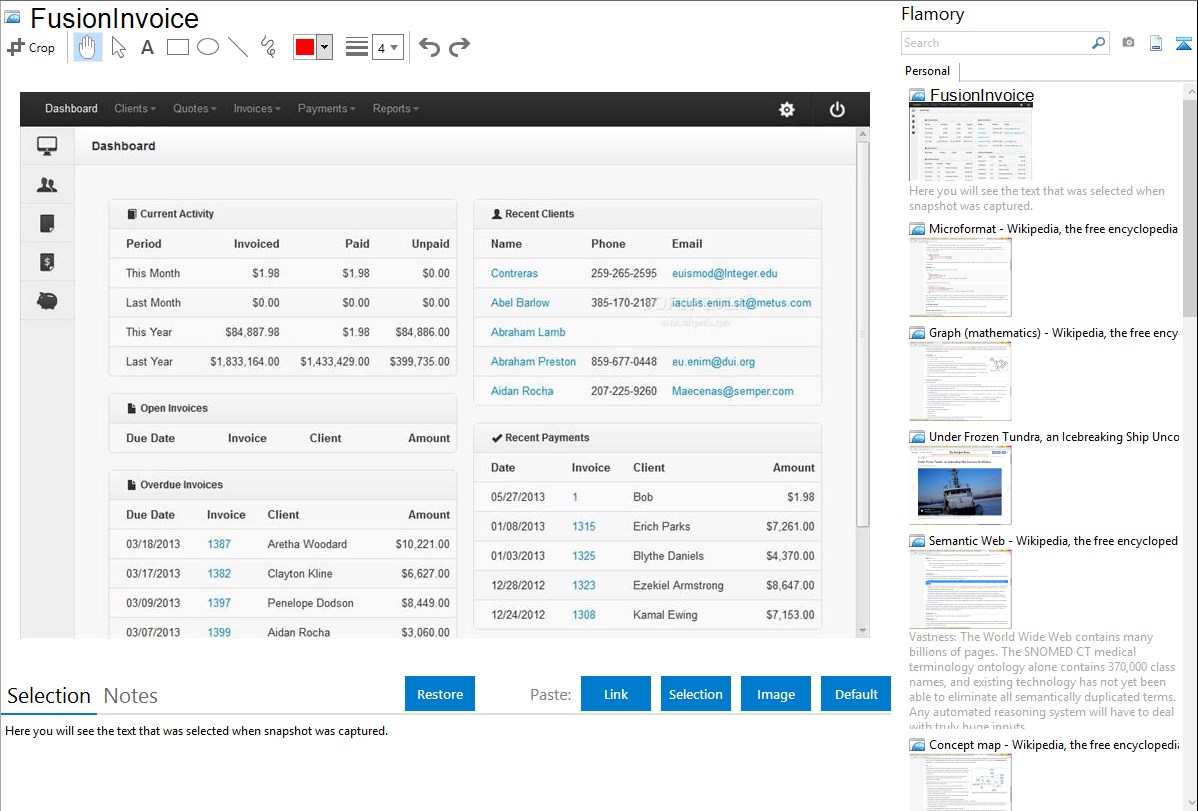Screen dimensions: 1198x811
Task: Click the blue upload icon in Flamory panel
Action: click(1183, 43)
